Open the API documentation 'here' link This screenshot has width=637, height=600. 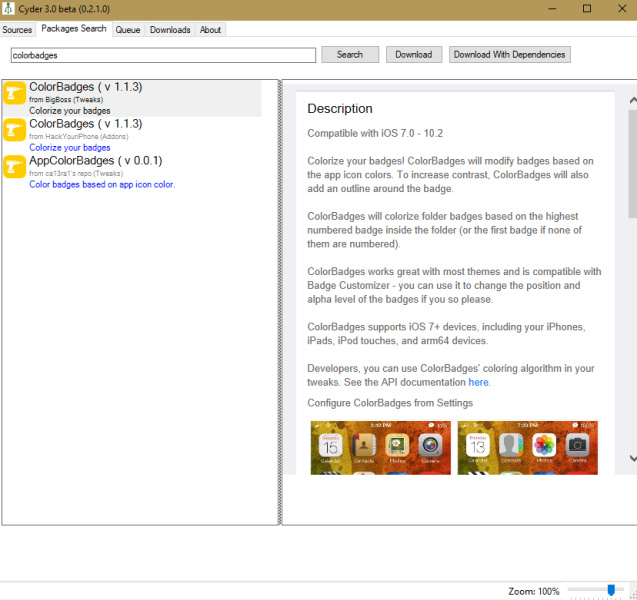(479, 383)
